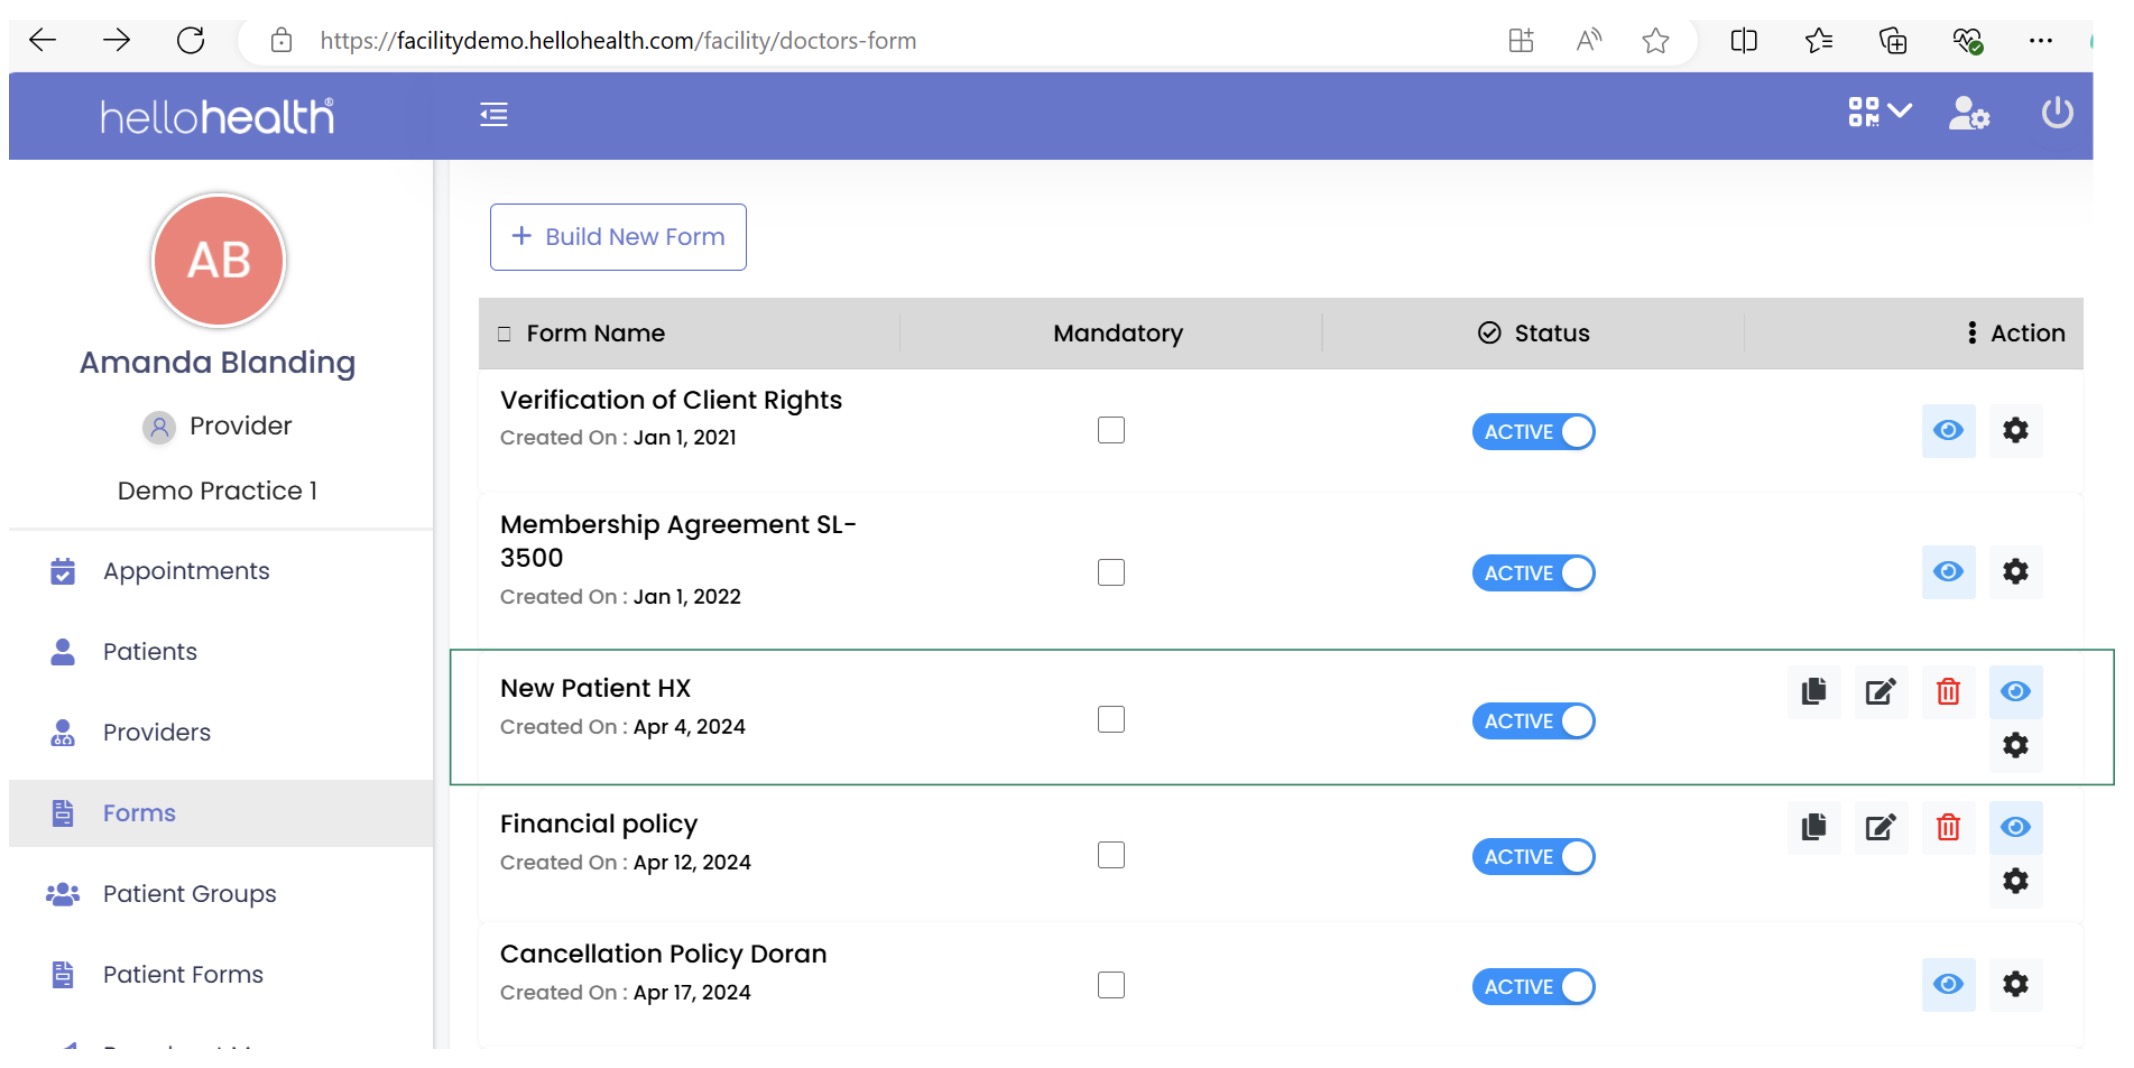Mark Verification of Client Rights as mandatory
The height and width of the screenshot is (1068, 2134).
(x=1110, y=430)
